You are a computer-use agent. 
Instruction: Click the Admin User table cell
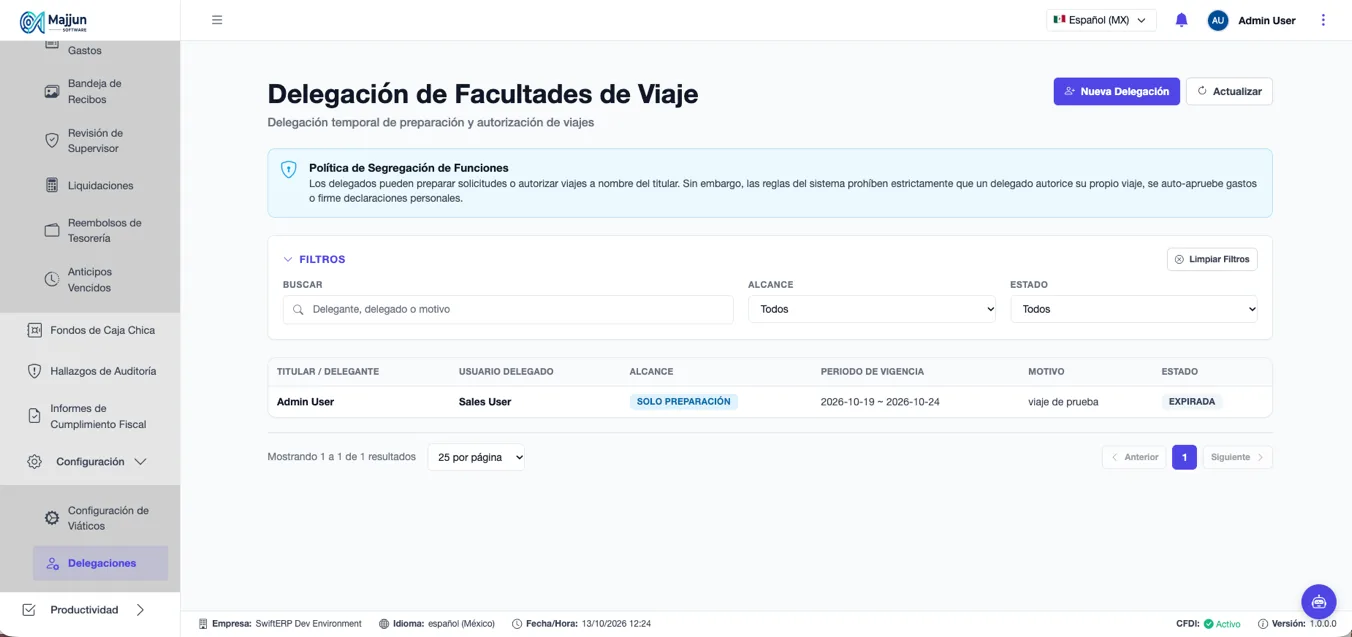tap(305, 402)
